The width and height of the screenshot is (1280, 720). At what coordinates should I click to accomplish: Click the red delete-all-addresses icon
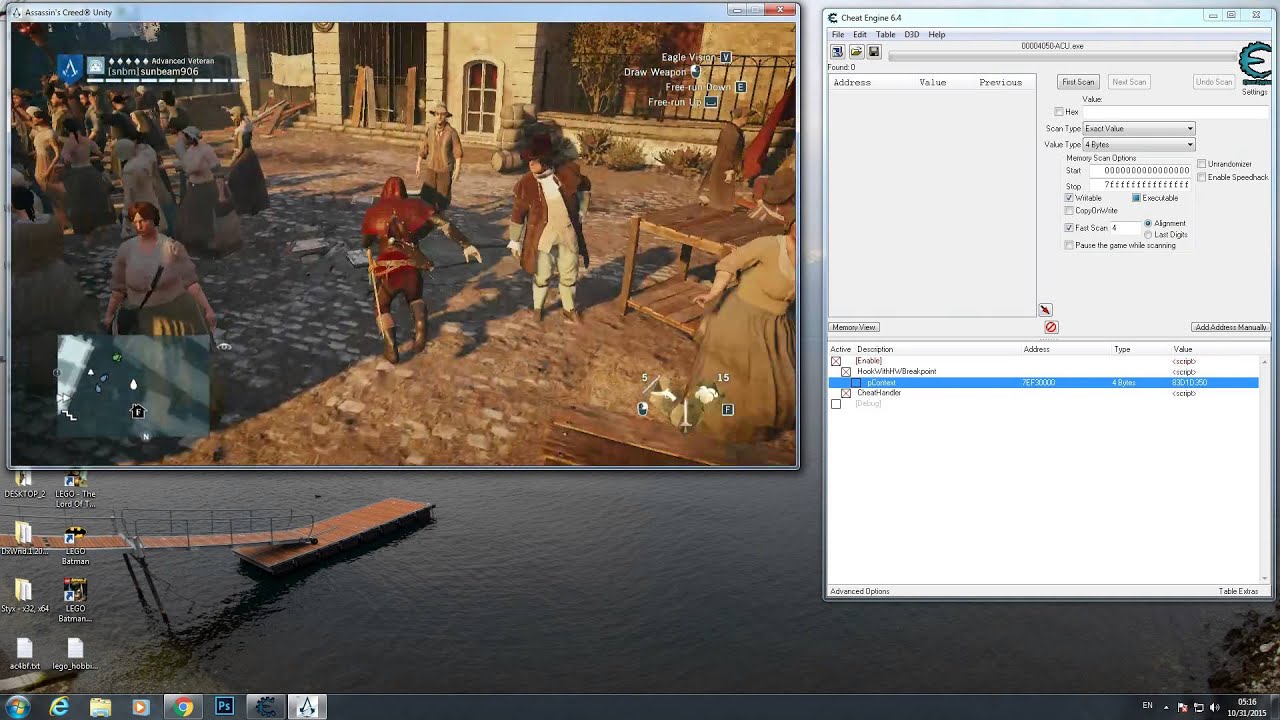(1051, 327)
